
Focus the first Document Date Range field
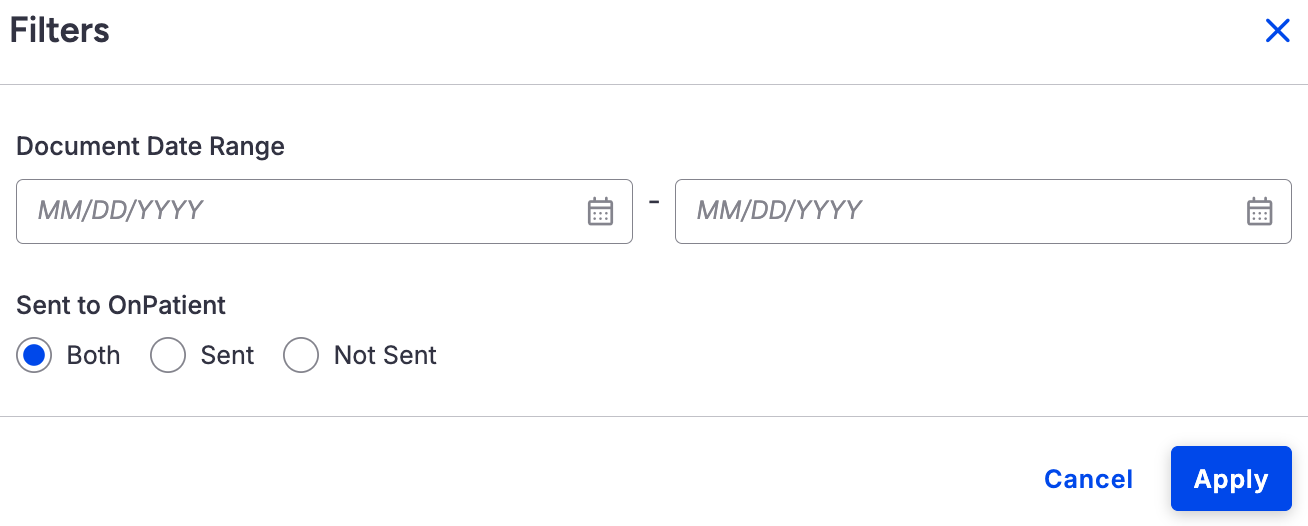click(324, 211)
